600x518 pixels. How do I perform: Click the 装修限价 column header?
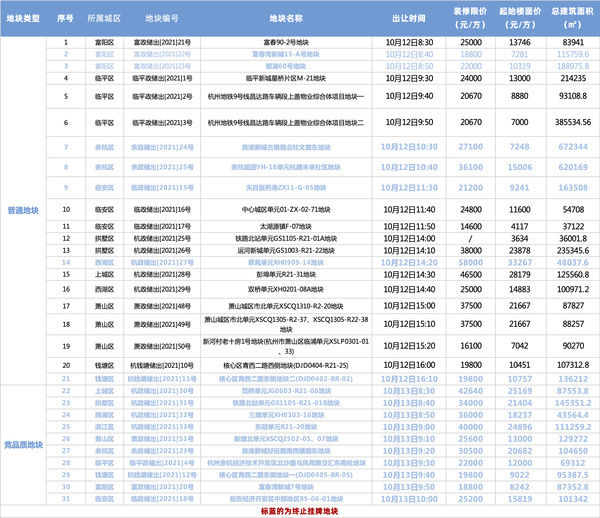click(470, 18)
